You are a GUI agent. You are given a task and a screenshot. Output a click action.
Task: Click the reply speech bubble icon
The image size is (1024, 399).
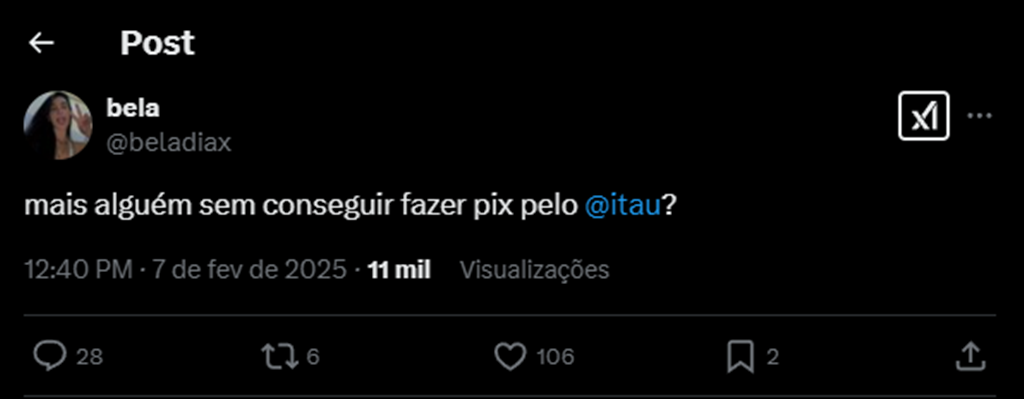50,357
